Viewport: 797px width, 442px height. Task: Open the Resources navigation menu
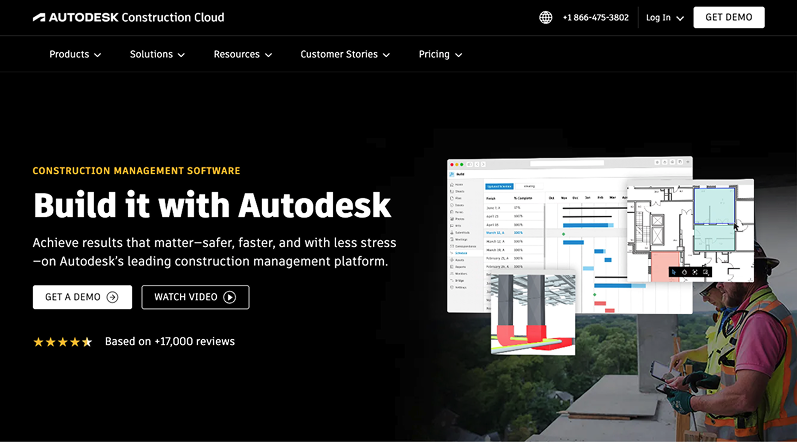pyautogui.click(x=243, y=54)
